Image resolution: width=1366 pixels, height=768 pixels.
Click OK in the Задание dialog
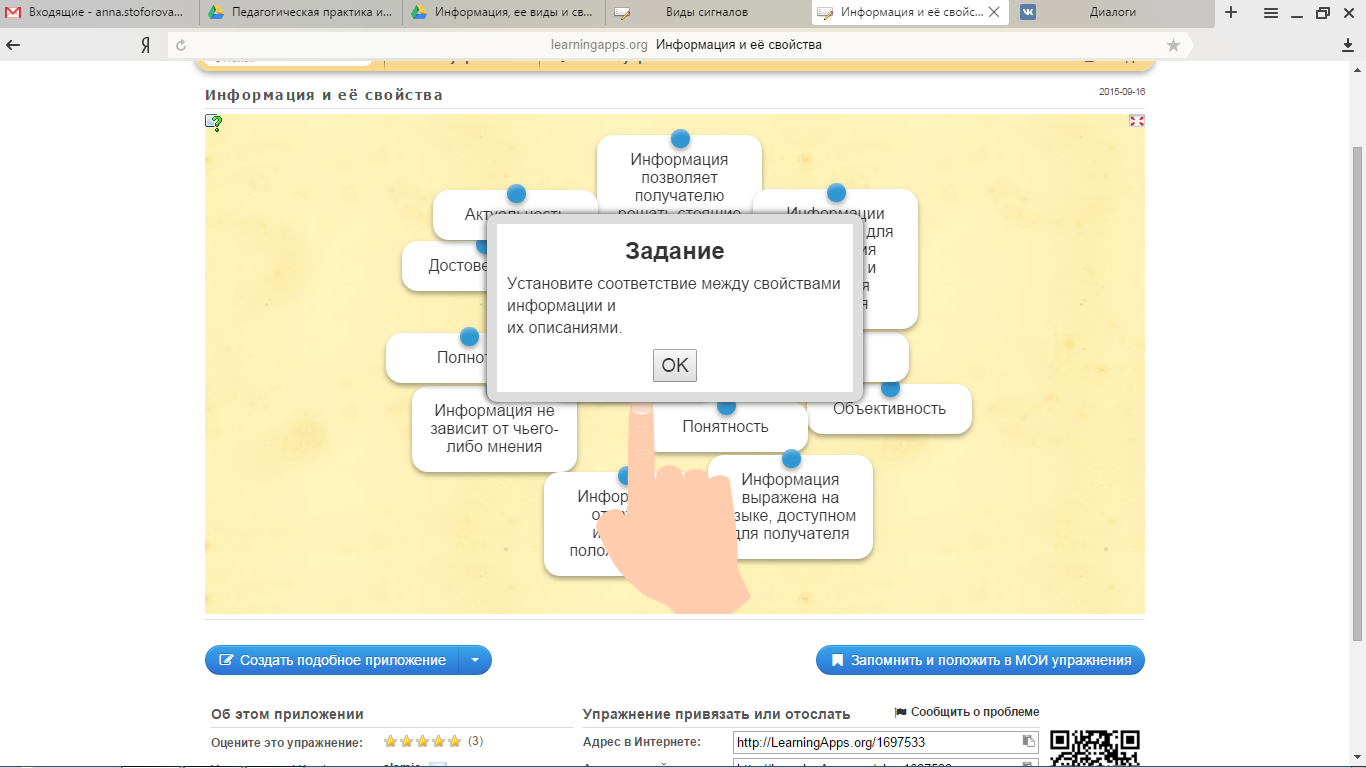(x=675, y=365)
